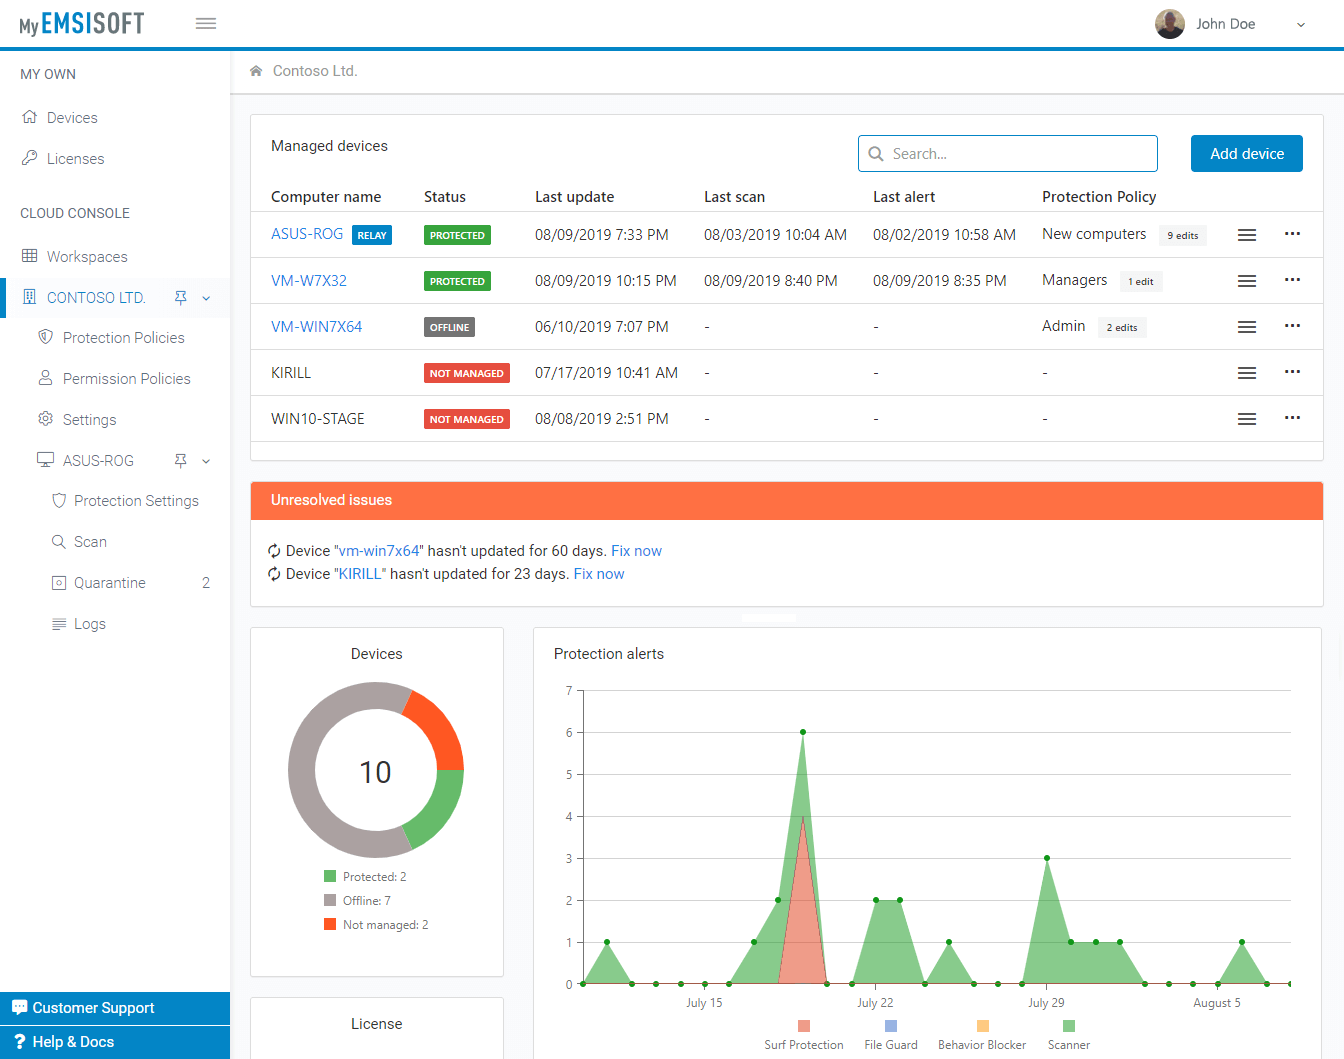Pin the ASUS-ROG device in sidebar
Viewport: 1344px width, 1059px height.
click(x=181, y=461)
